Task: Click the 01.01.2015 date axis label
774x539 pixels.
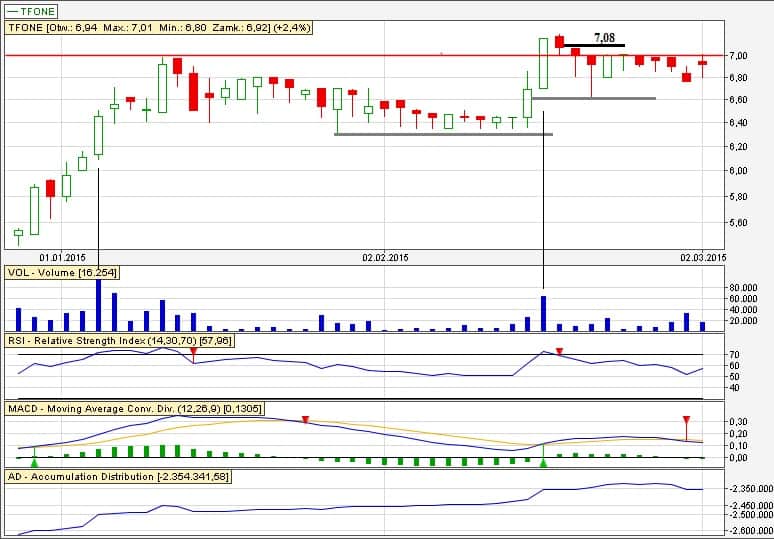Action: coord(62,257)
